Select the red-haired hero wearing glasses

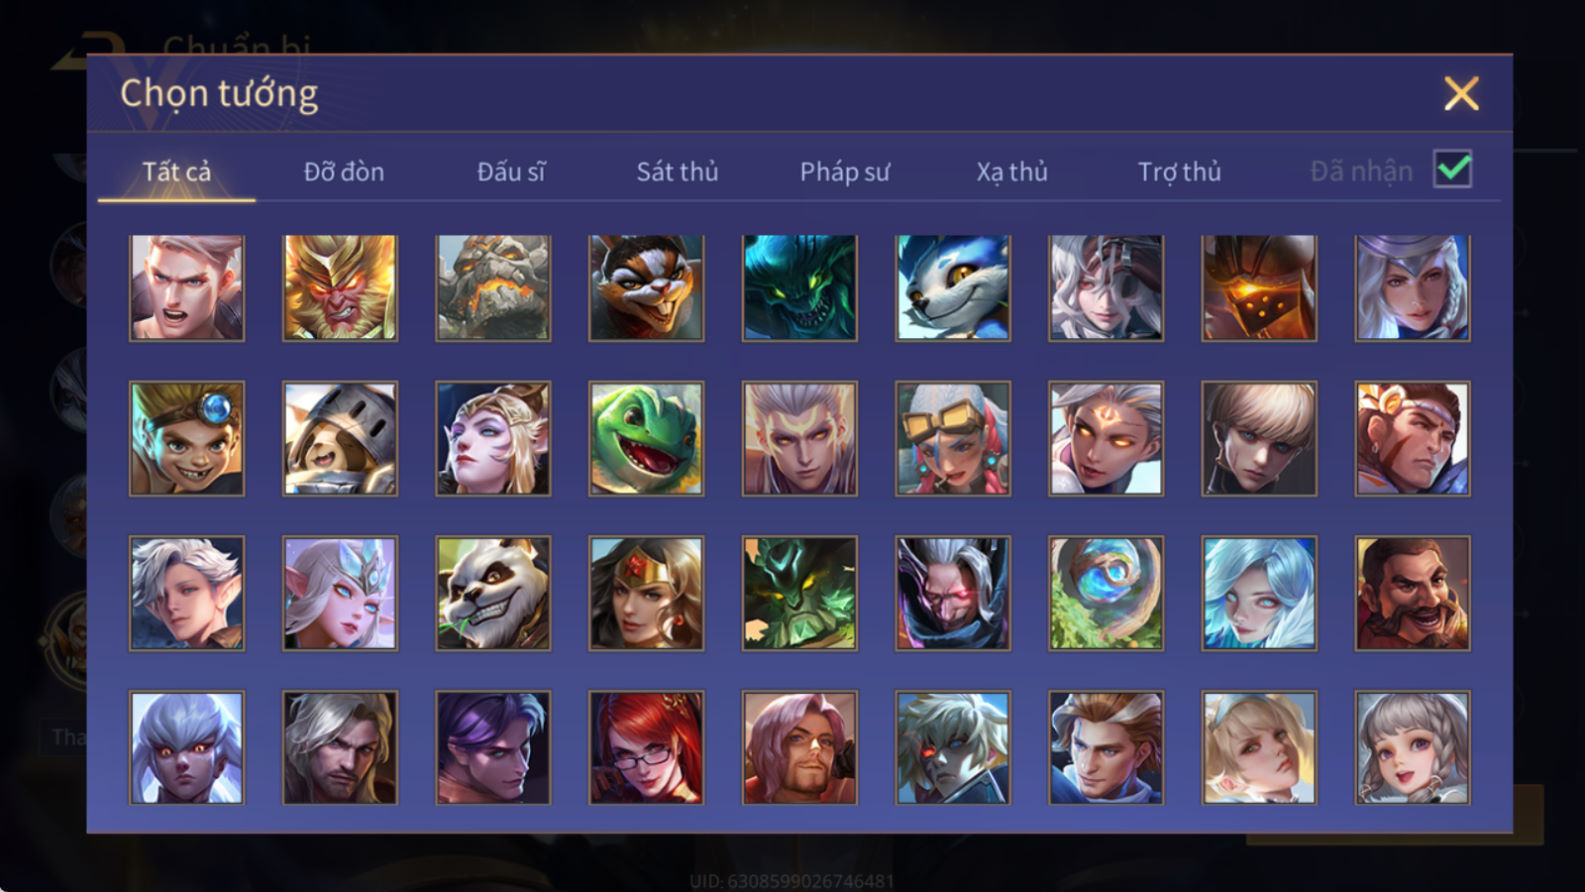(x=646, y=748)
